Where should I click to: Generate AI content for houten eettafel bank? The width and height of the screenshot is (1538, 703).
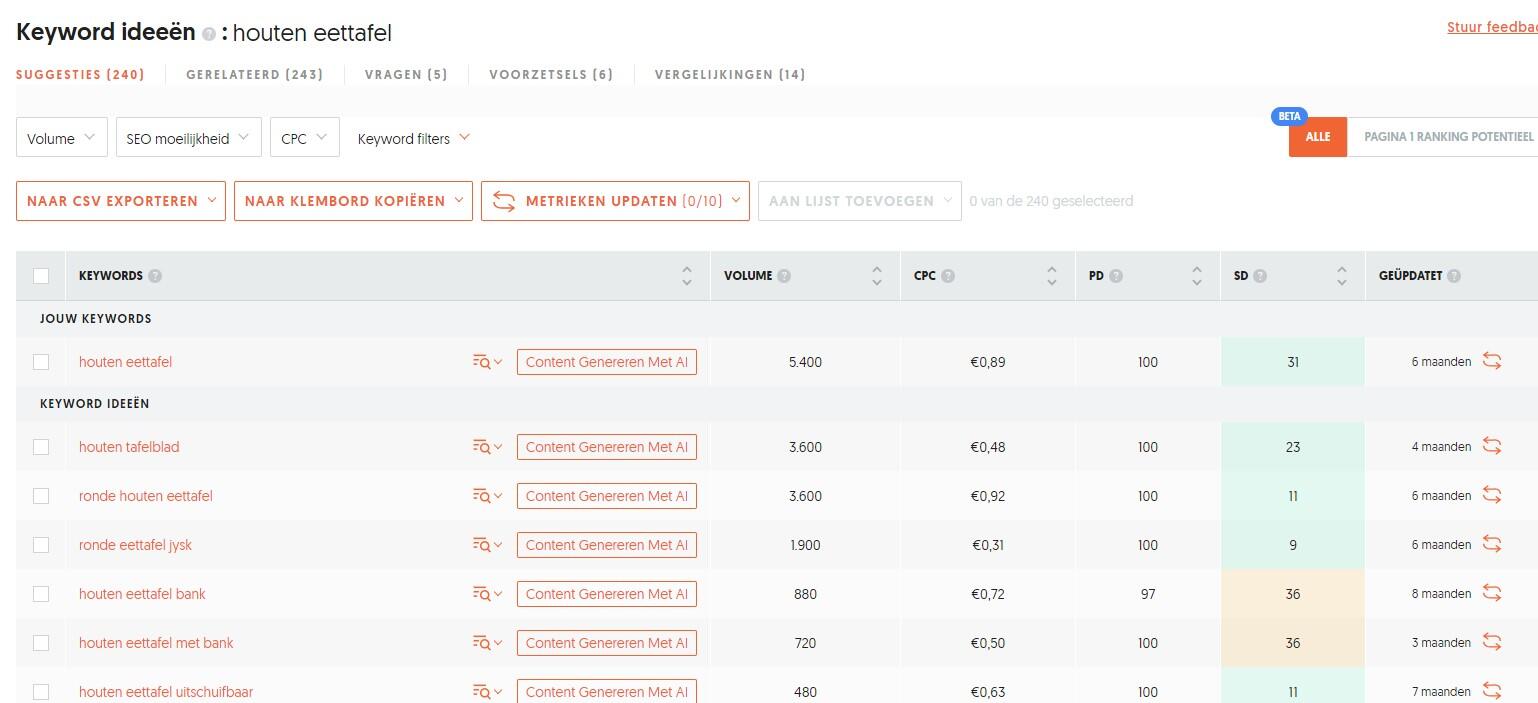[607, 594]
